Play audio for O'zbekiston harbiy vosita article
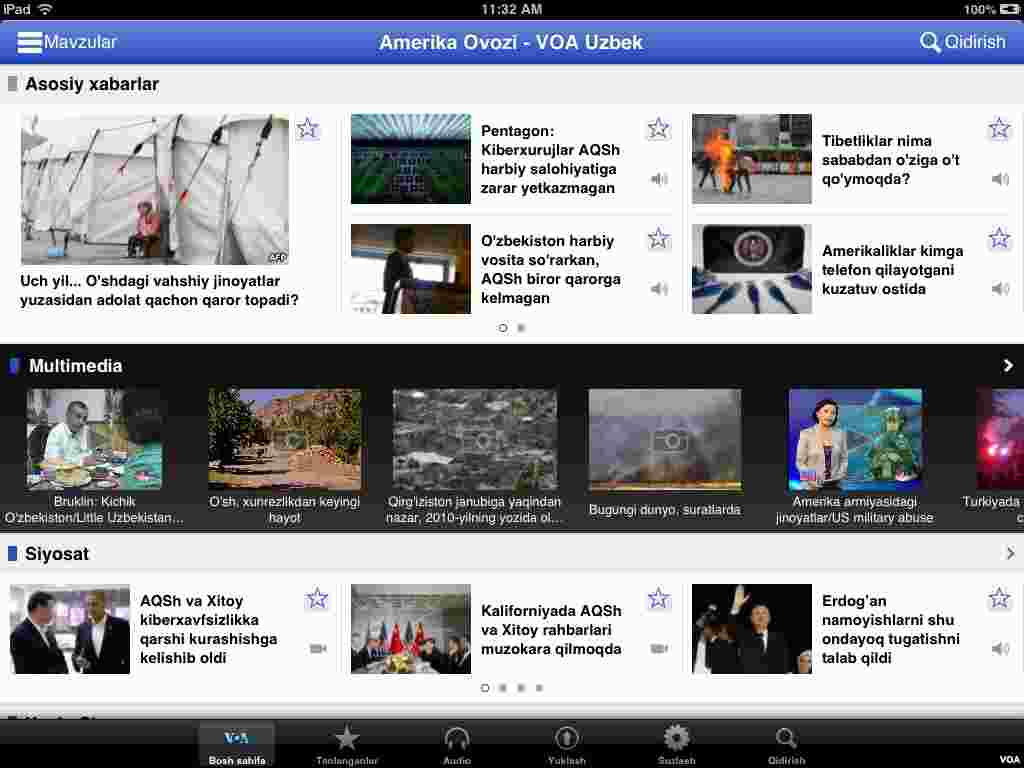This screenshot has height=768, width=1024. tap(660, 289)
